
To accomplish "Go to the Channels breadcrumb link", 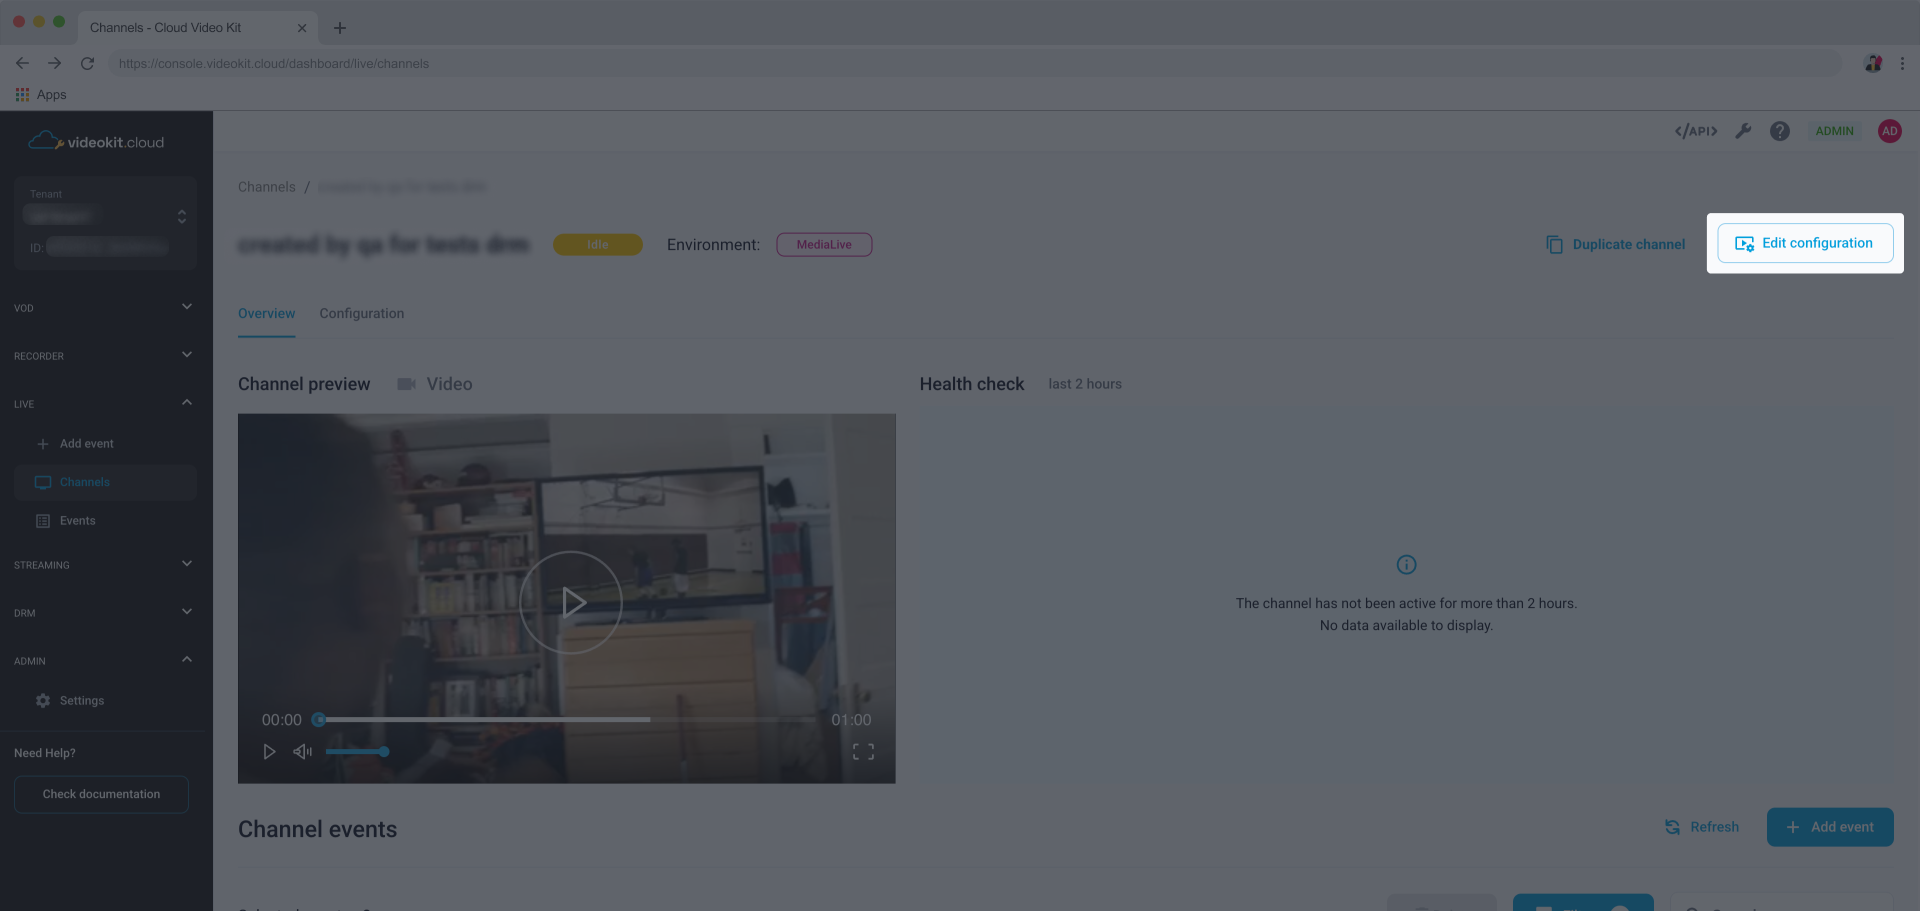I will (266, 187).
